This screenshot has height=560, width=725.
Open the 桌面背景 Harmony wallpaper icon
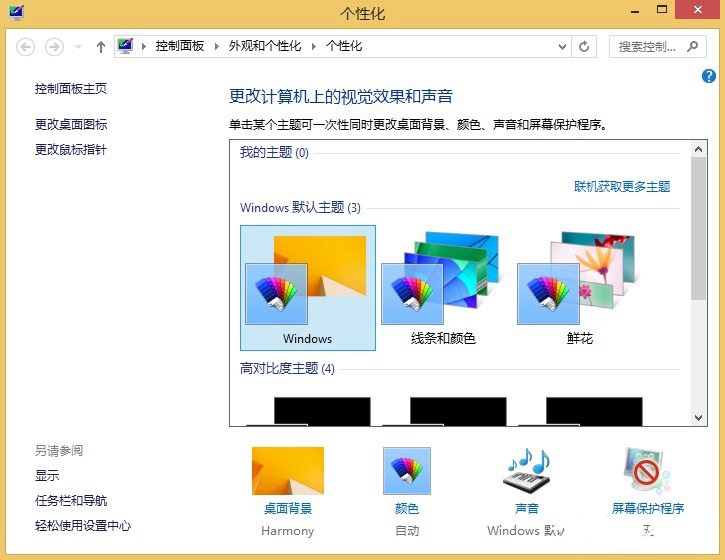[x=288, y=471]
